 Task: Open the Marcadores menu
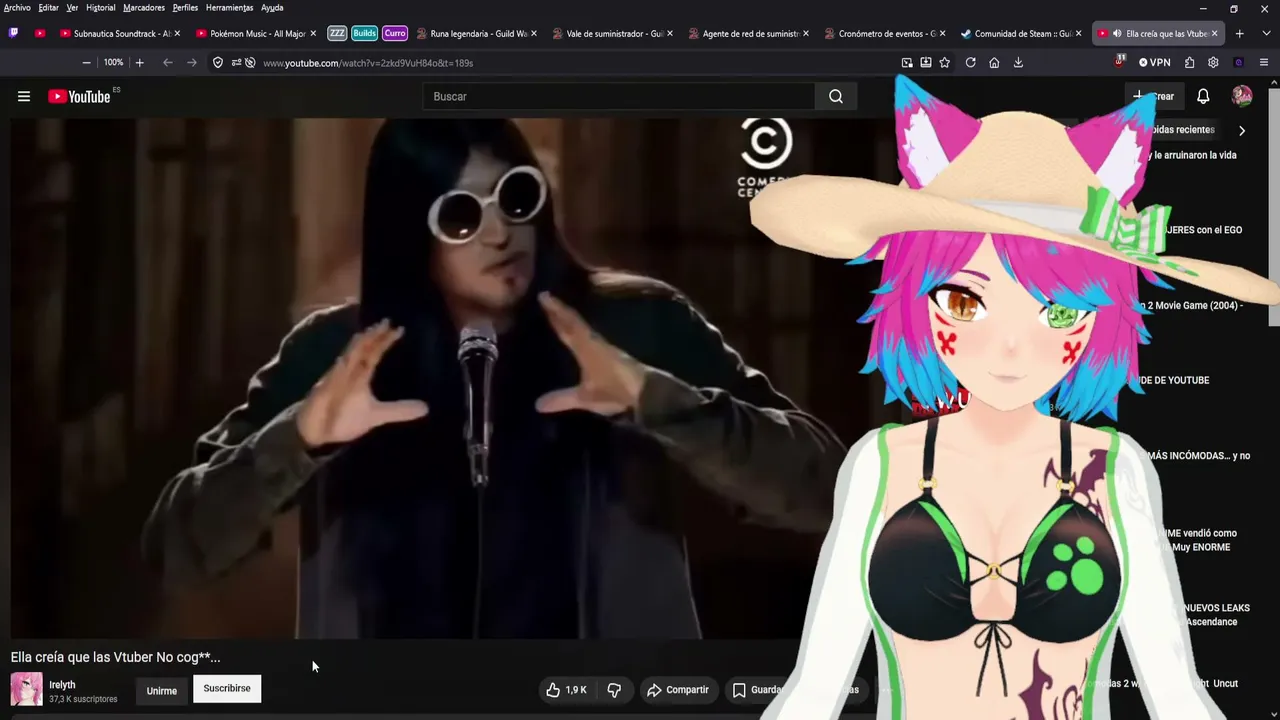tap(144, 8)
